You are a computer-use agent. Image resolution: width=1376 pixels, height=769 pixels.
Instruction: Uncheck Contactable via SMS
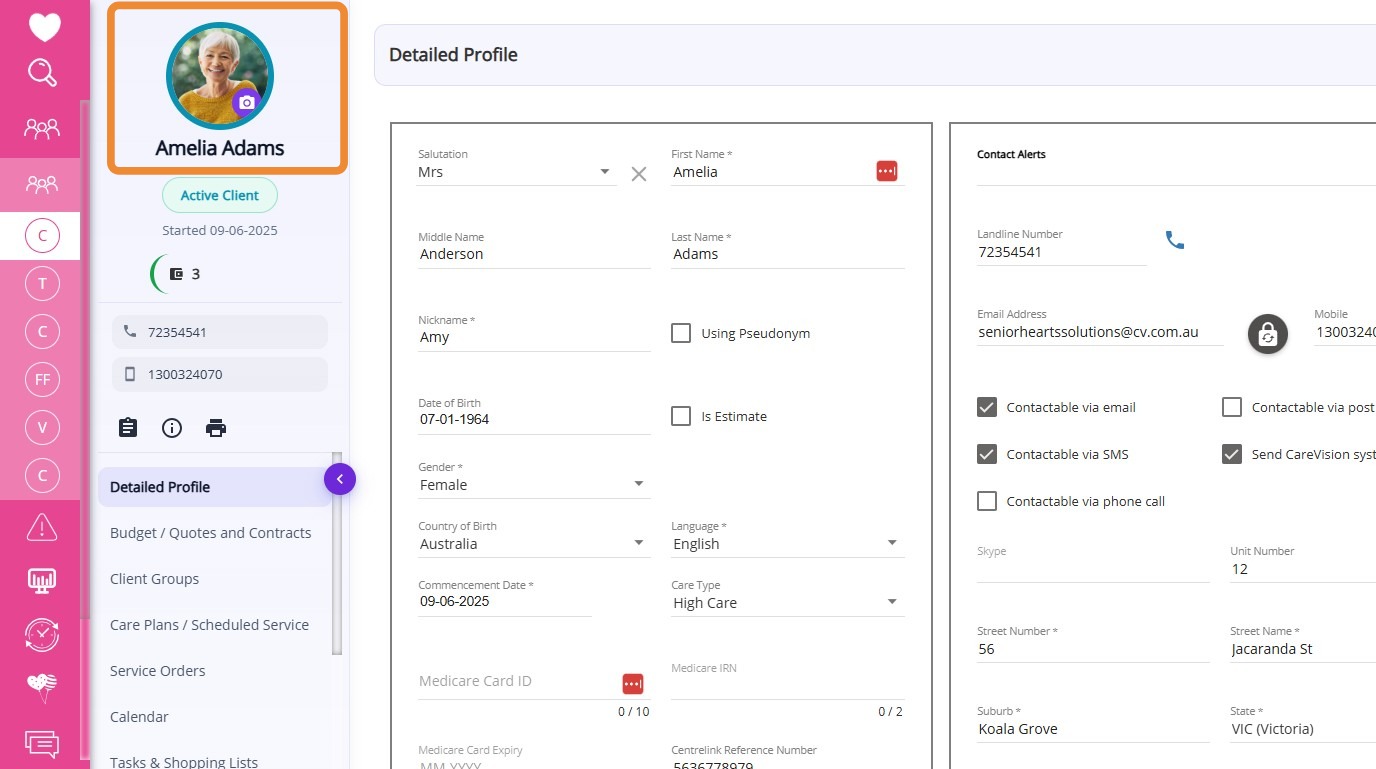(987, 454)
